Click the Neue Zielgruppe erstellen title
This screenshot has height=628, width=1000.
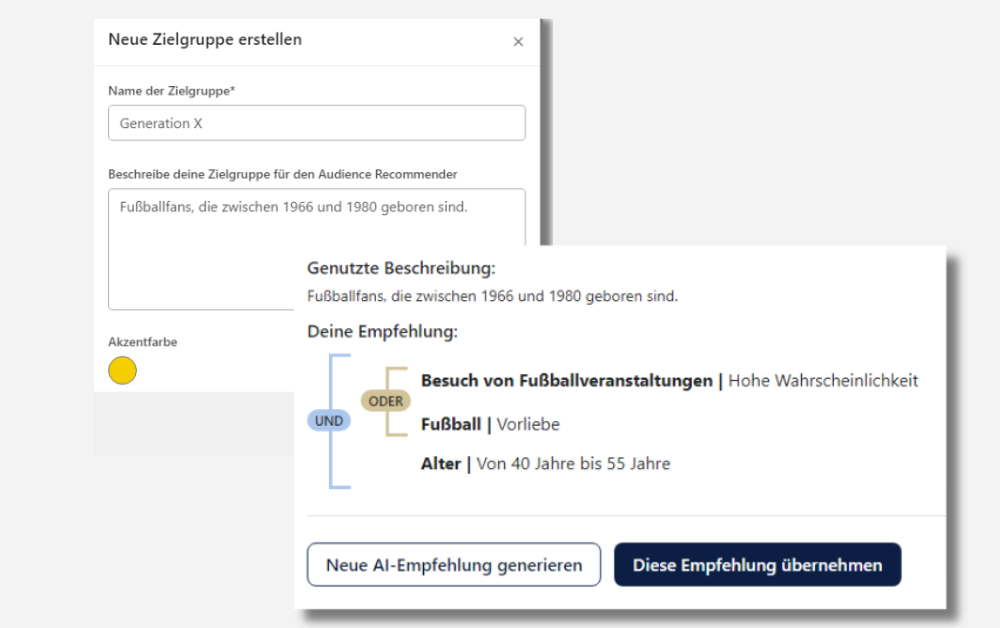click(205, 40)
